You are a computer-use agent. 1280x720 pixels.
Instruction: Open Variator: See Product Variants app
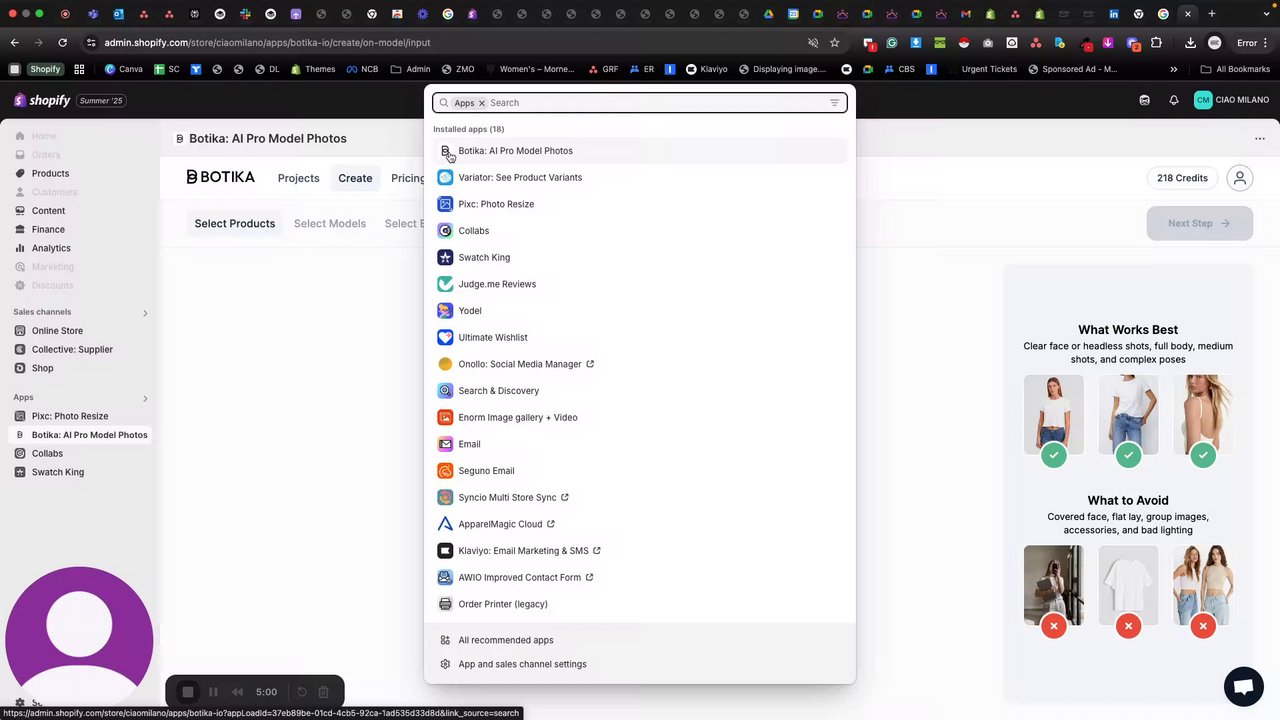coord(640,178)
